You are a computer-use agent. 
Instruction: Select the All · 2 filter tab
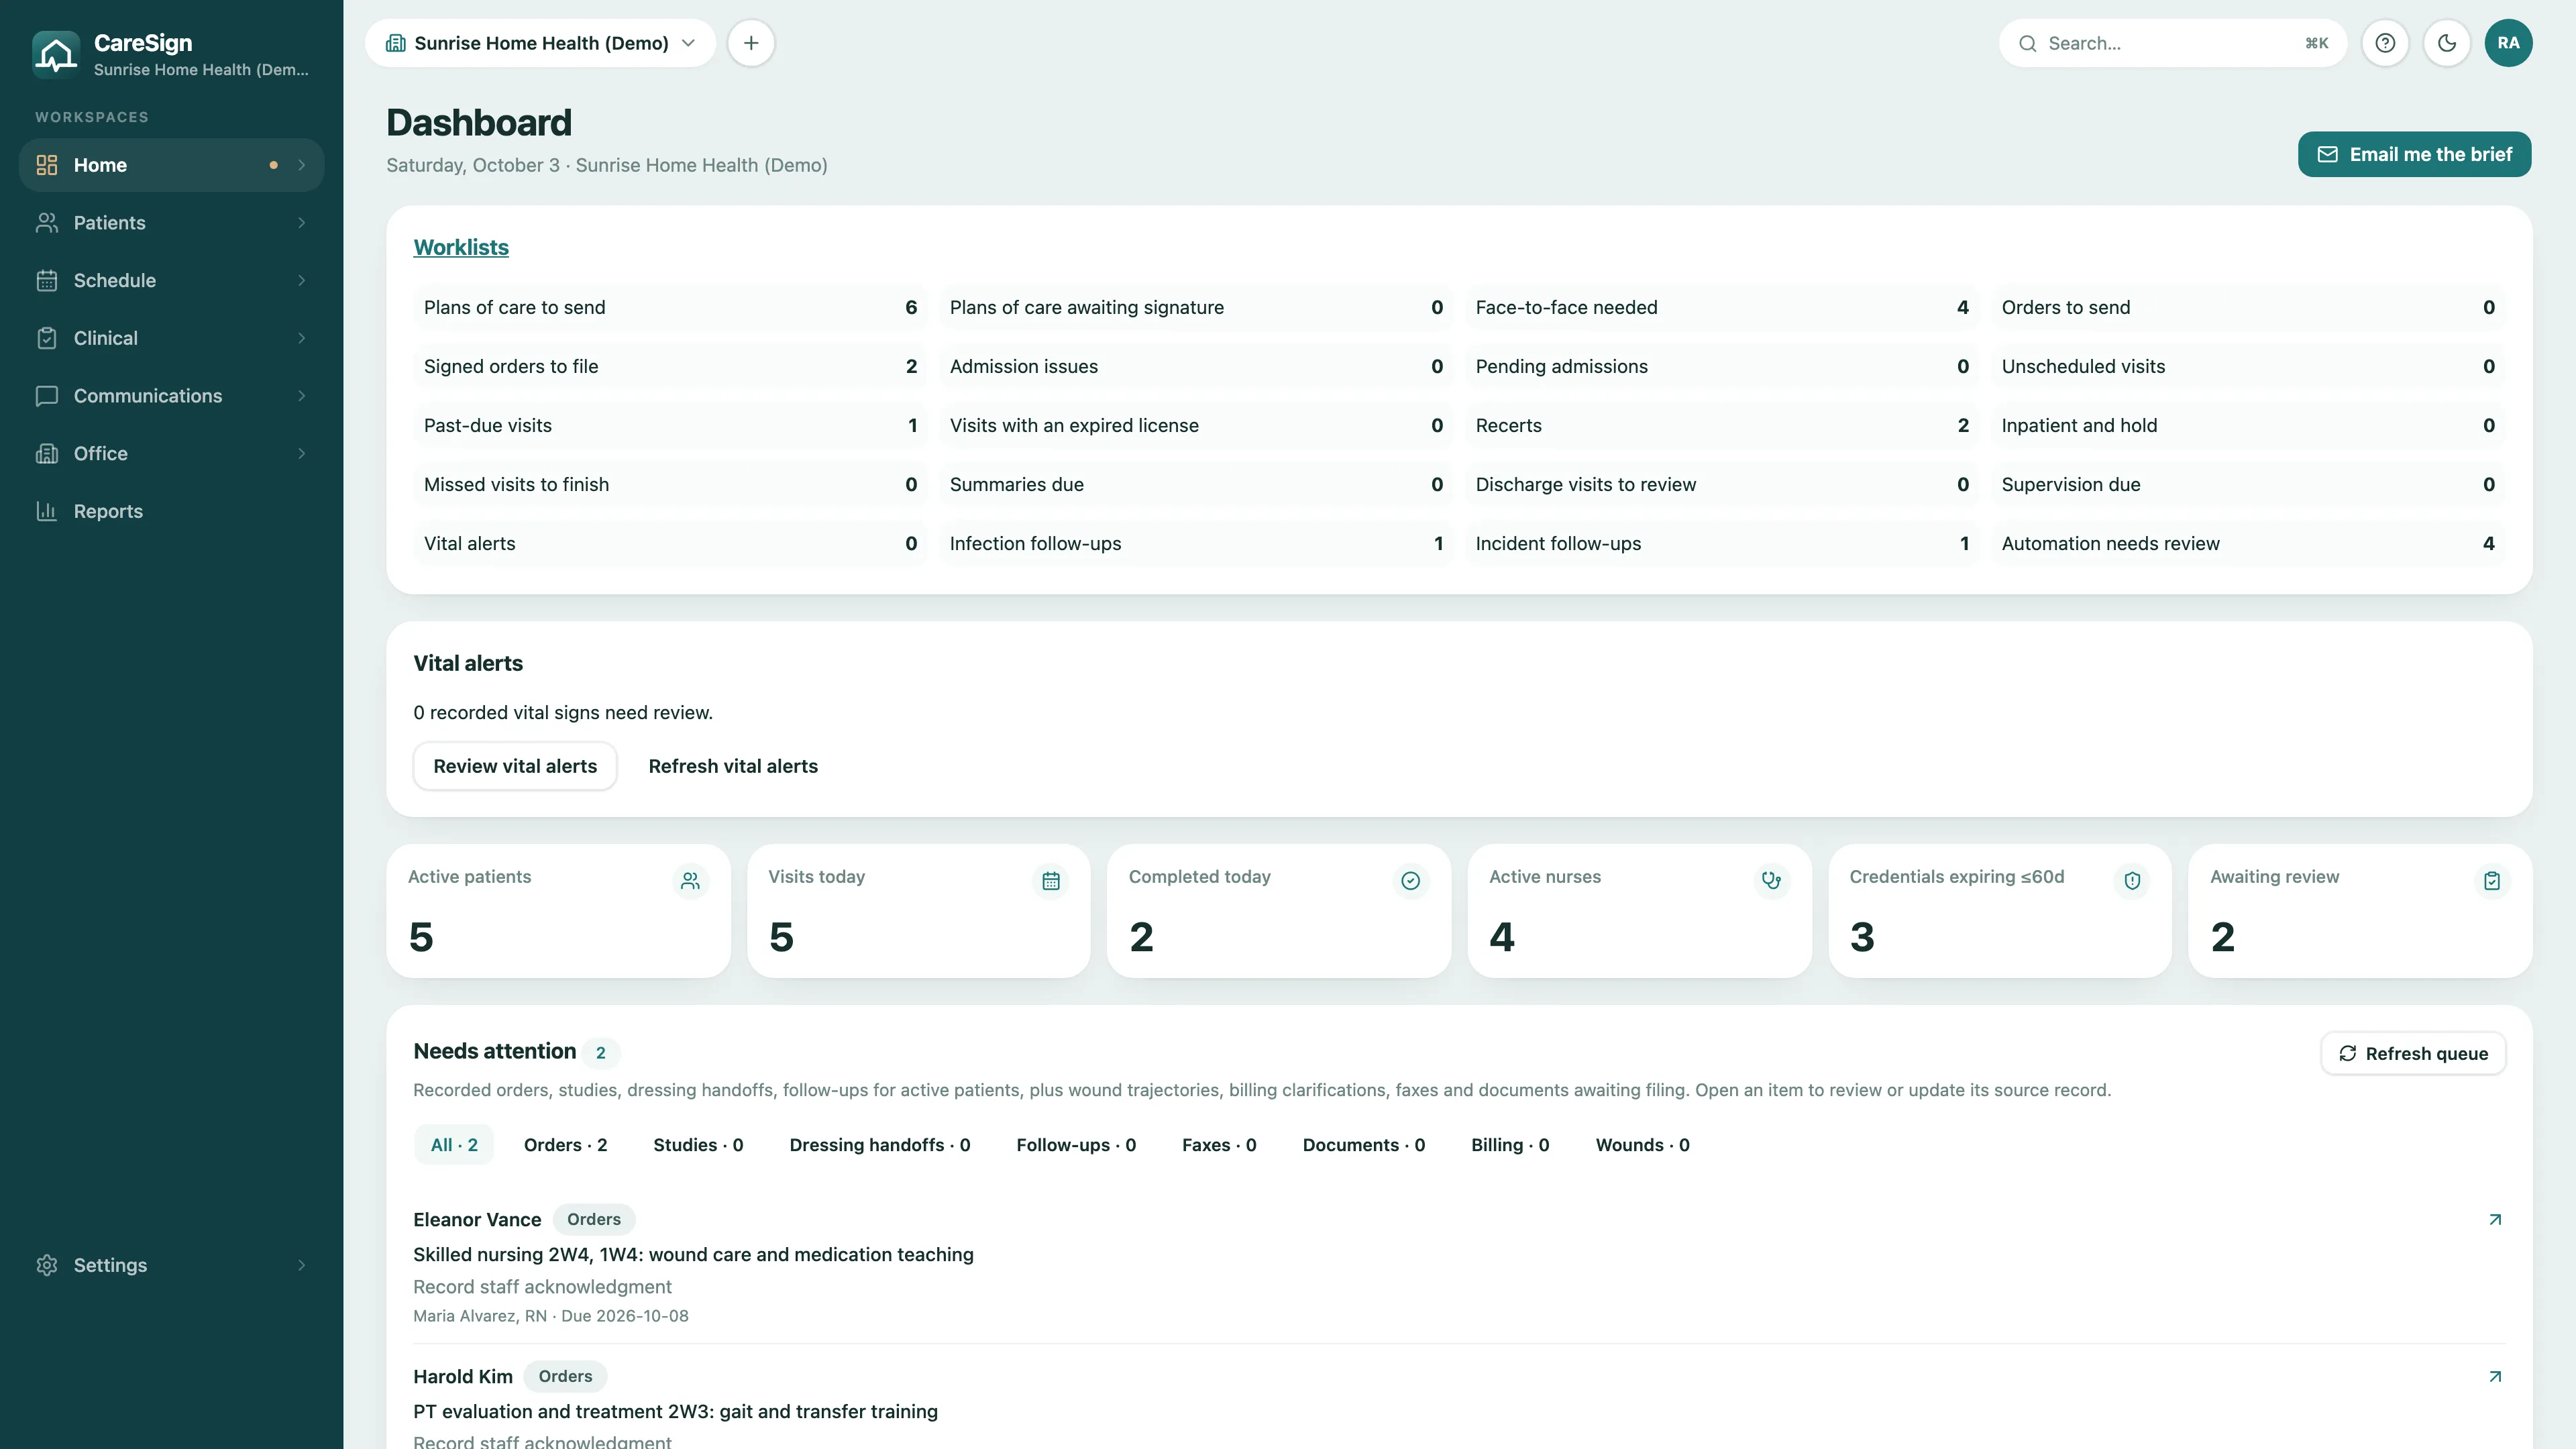tap(454, 1145)
